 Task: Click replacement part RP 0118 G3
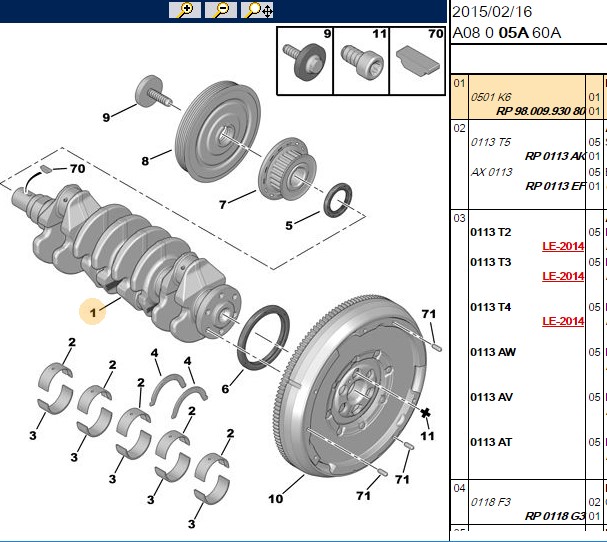[555, 516]
